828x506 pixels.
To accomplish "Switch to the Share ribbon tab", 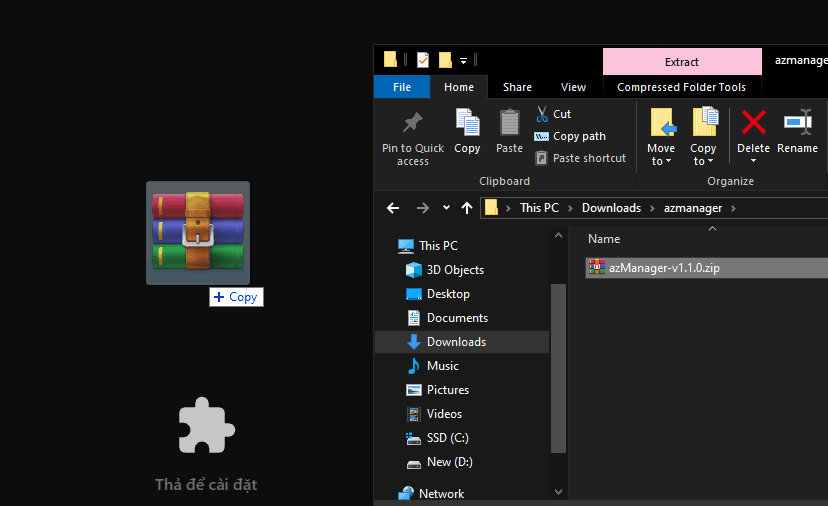I will [517, 87].
